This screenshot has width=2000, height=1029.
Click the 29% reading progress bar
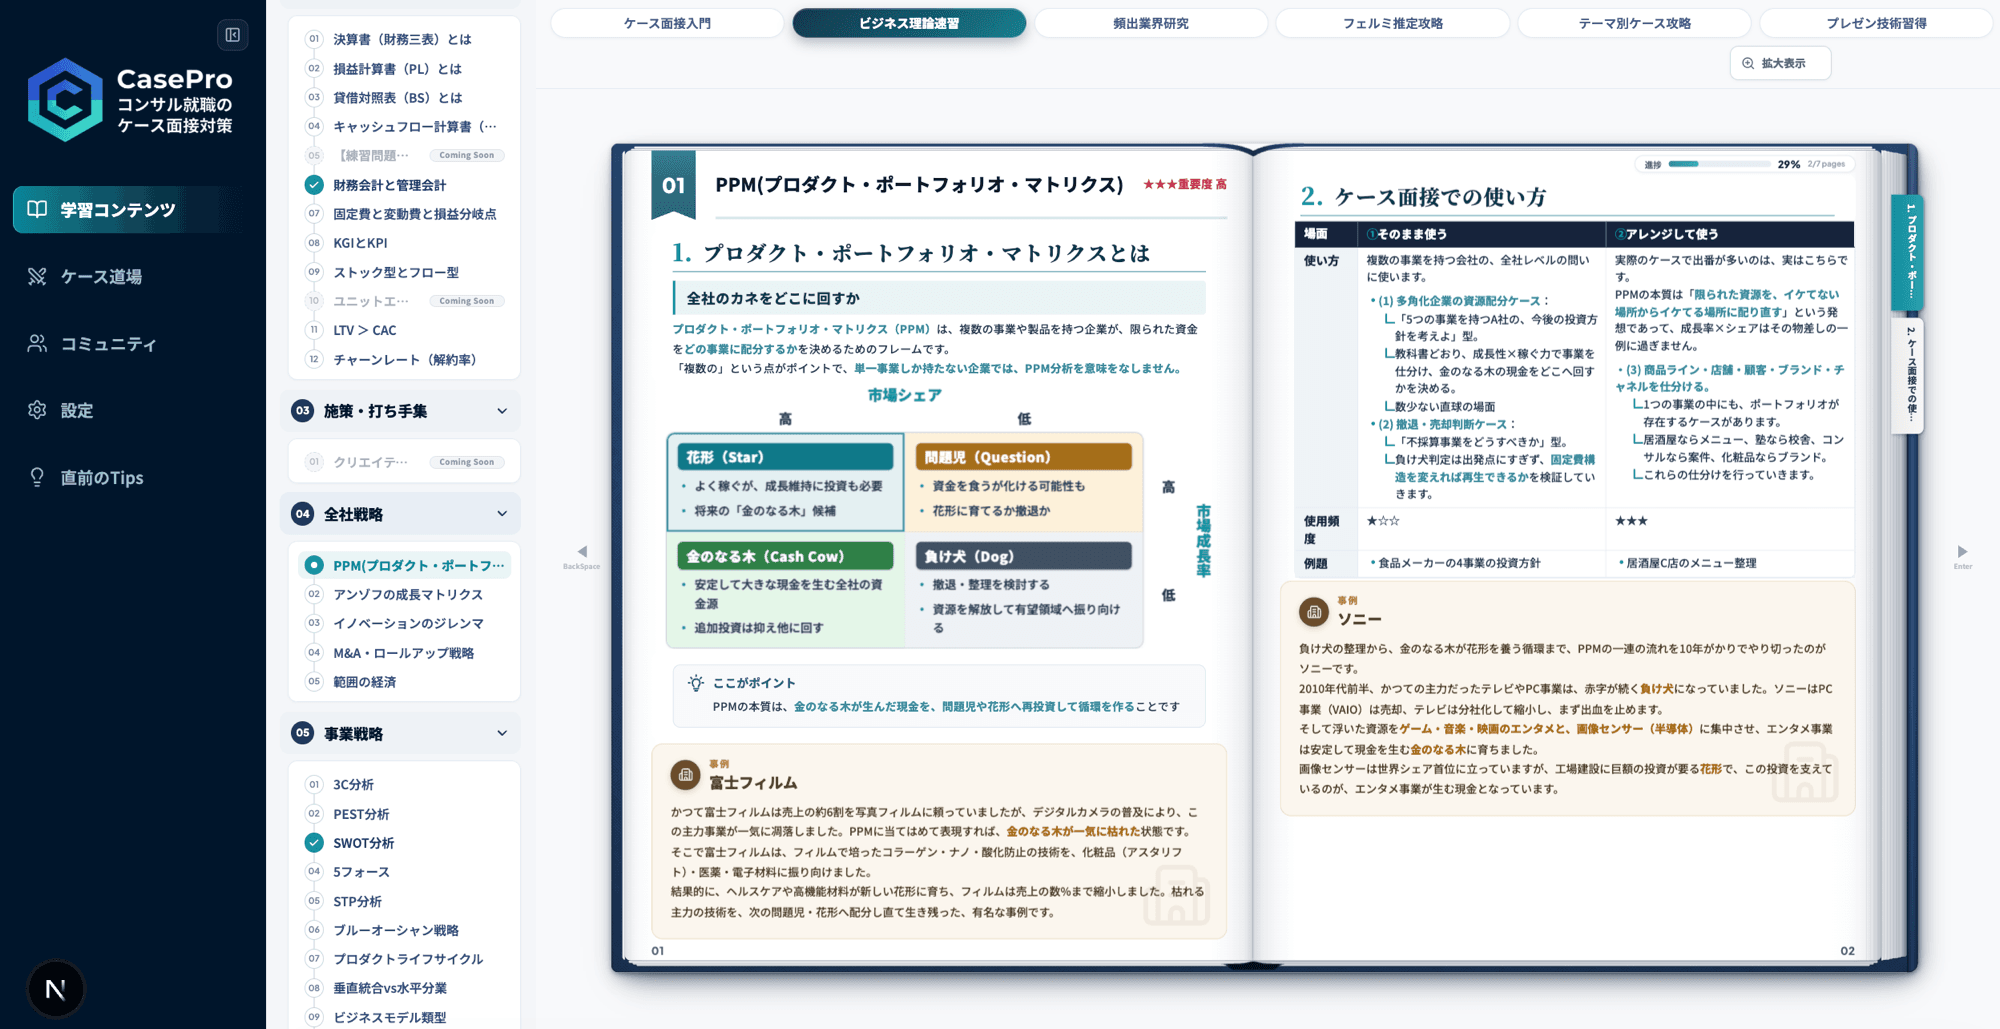[x=1720, y=164]
